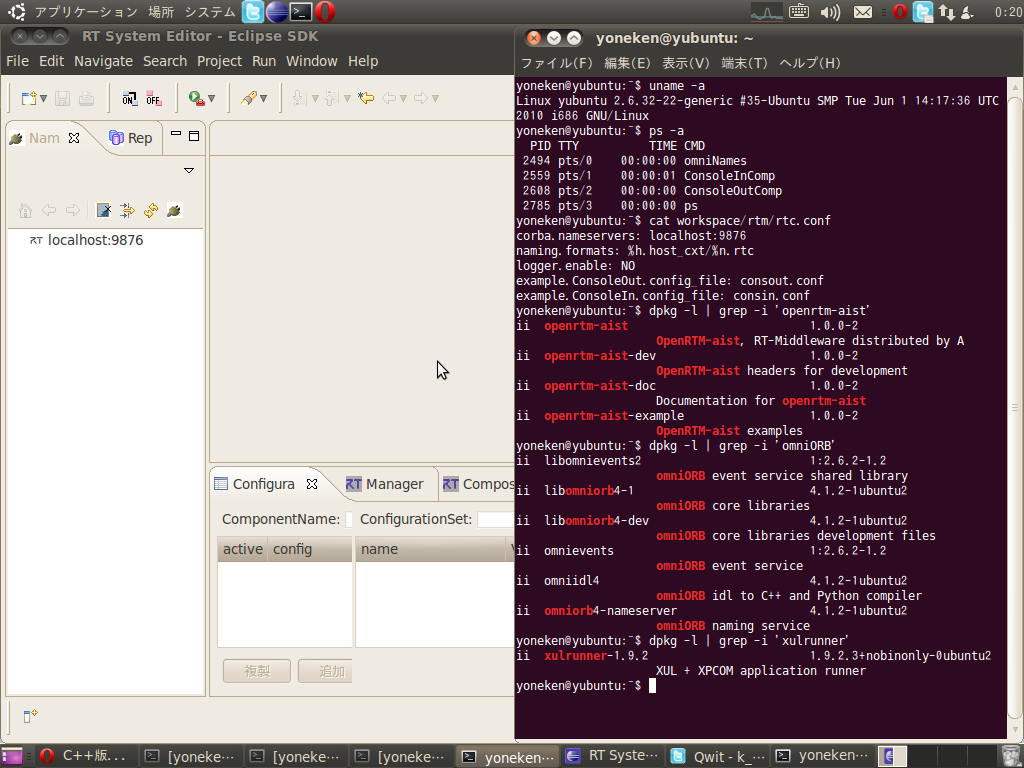This screenshot has width=1024, height=768.
Task: Open the Back history dropdown arrow
Action: coord(404,99)
